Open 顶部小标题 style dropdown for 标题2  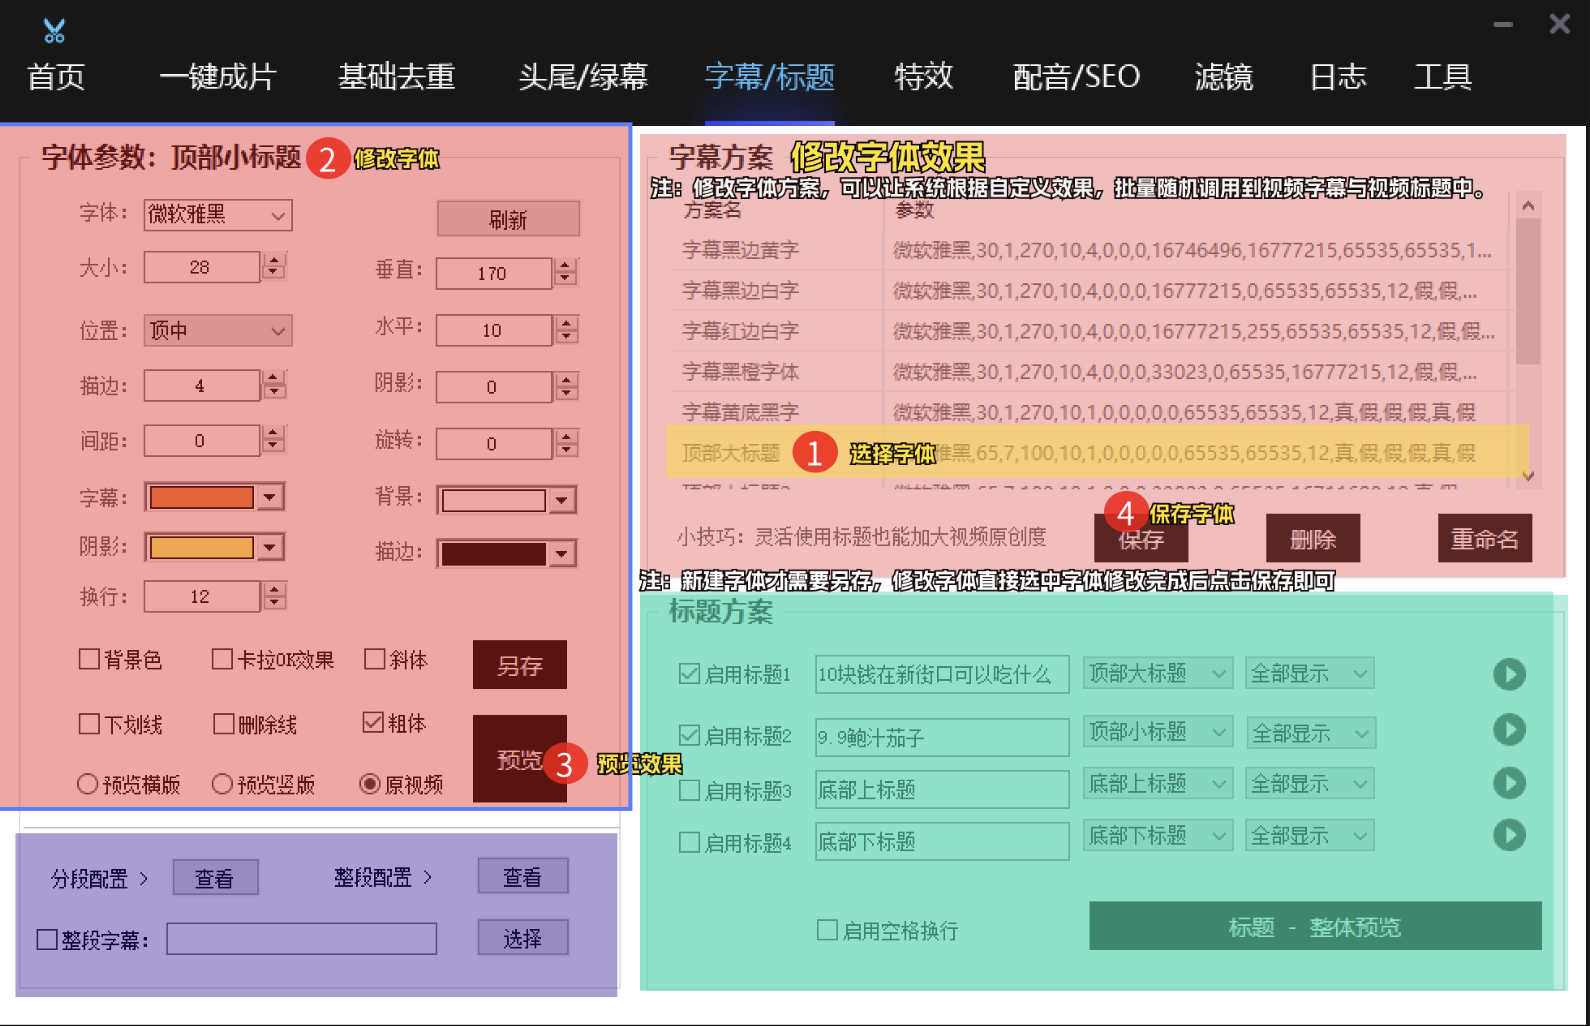coord(1158,732)
